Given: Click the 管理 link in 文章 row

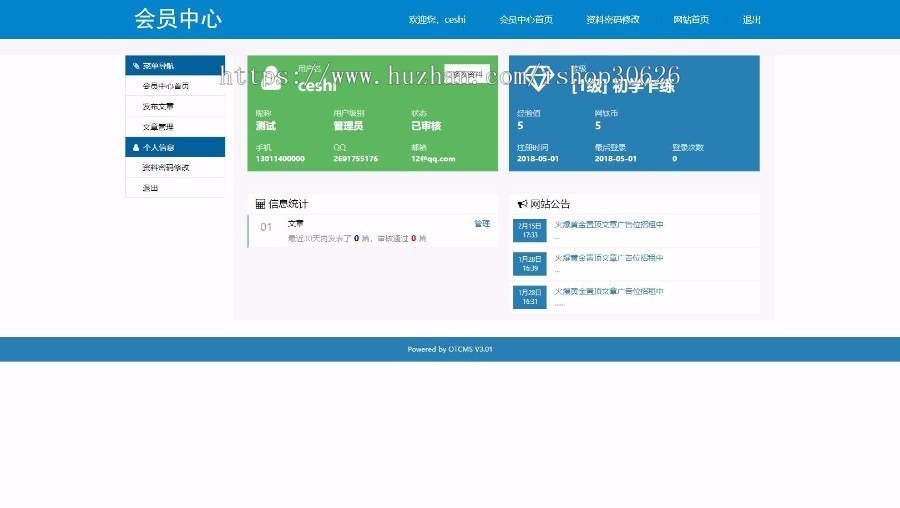Looking at the screenshot, I should [x=482, y=224].
